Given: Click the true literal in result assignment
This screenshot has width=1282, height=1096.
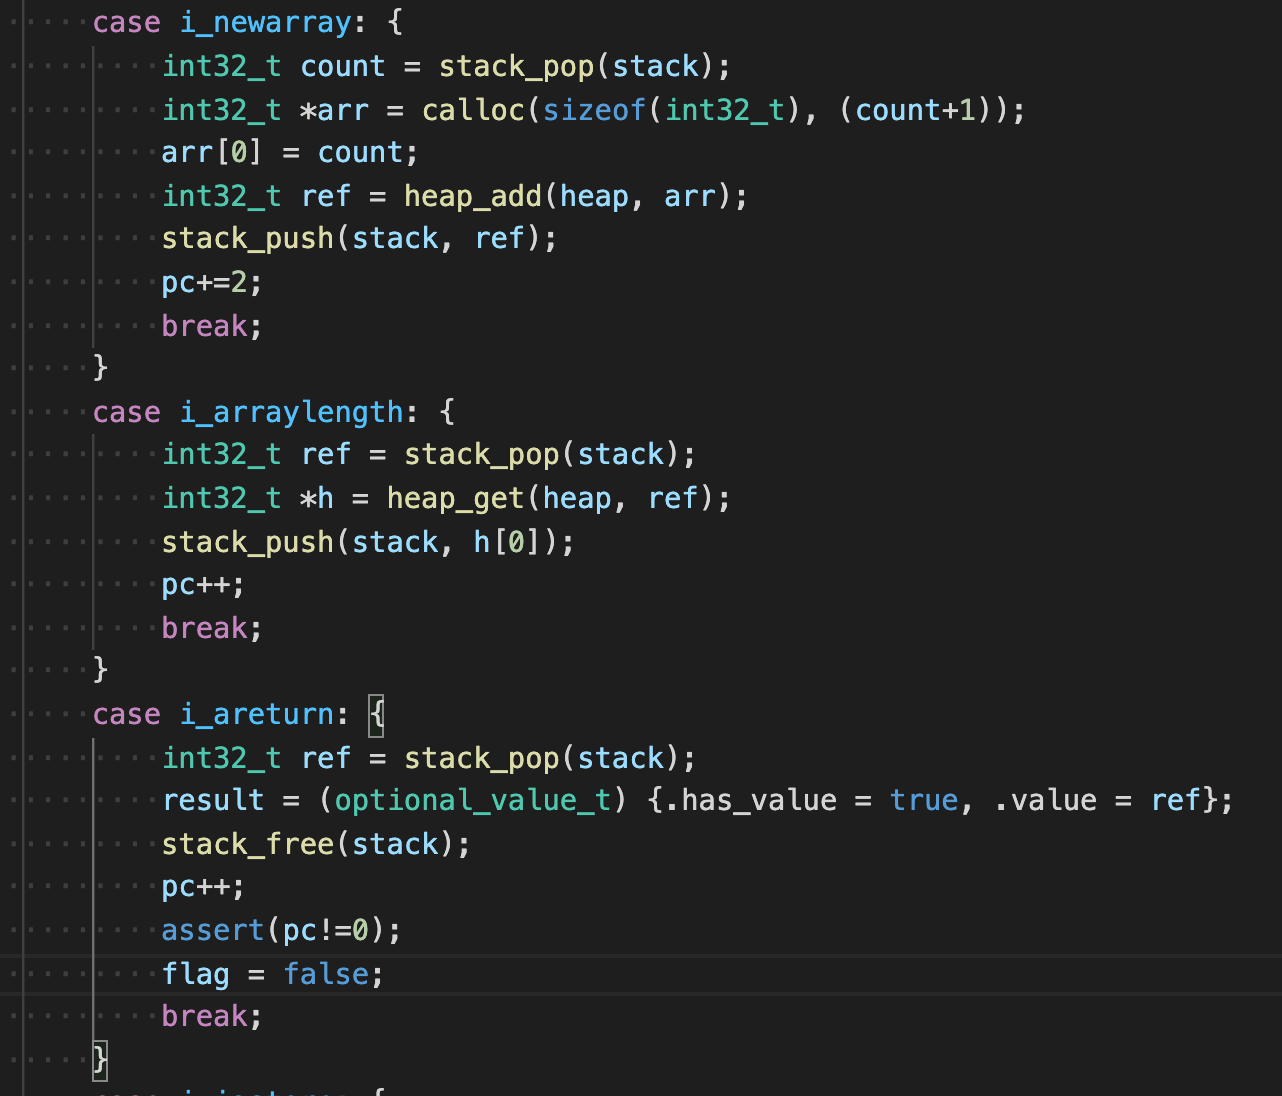Looking at the screenshot, I should pyautogui.click(x=923, y=800).
